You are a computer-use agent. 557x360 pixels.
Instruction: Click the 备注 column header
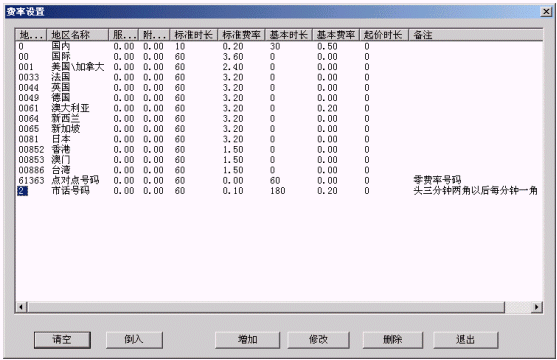coord(475,35)
